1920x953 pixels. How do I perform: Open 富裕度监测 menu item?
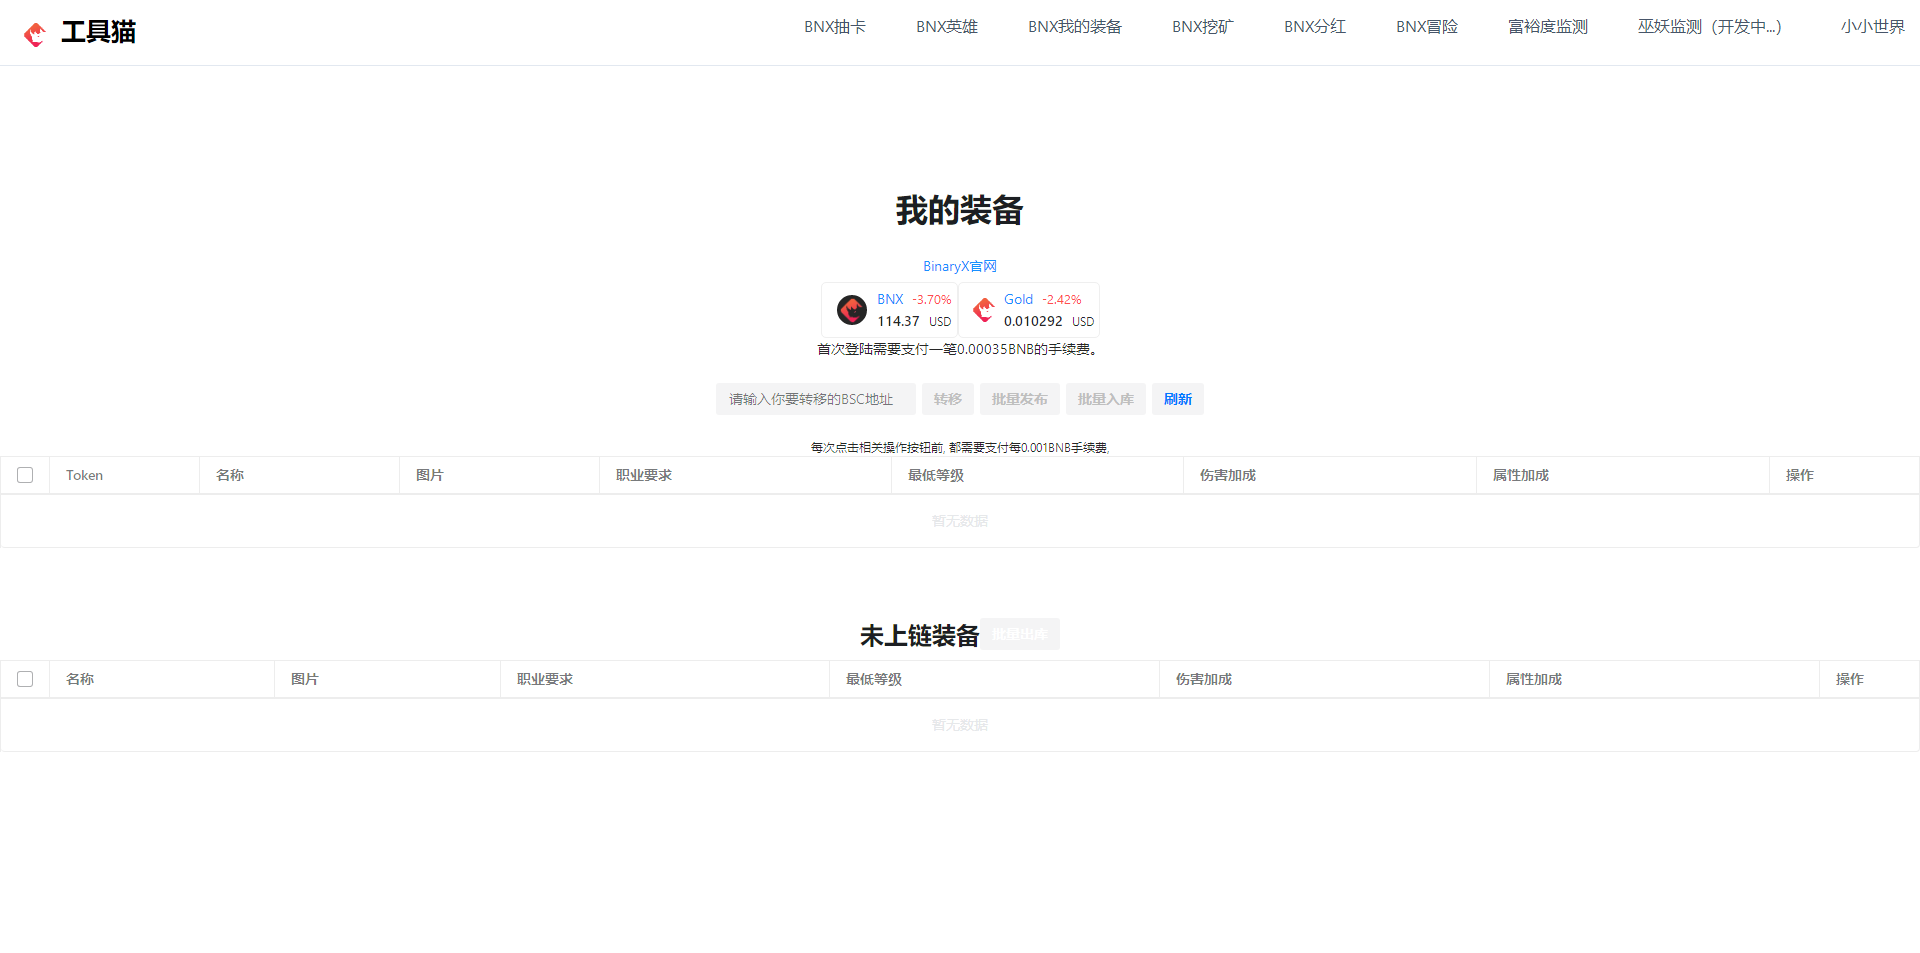pyautogui.click(x=1548, y=27)
